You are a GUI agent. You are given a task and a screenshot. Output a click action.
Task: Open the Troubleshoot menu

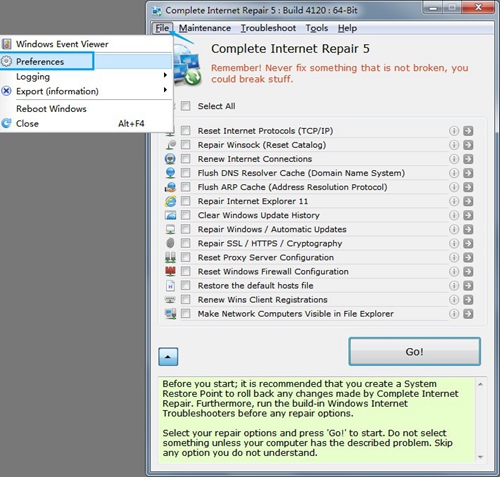(268, 28)
